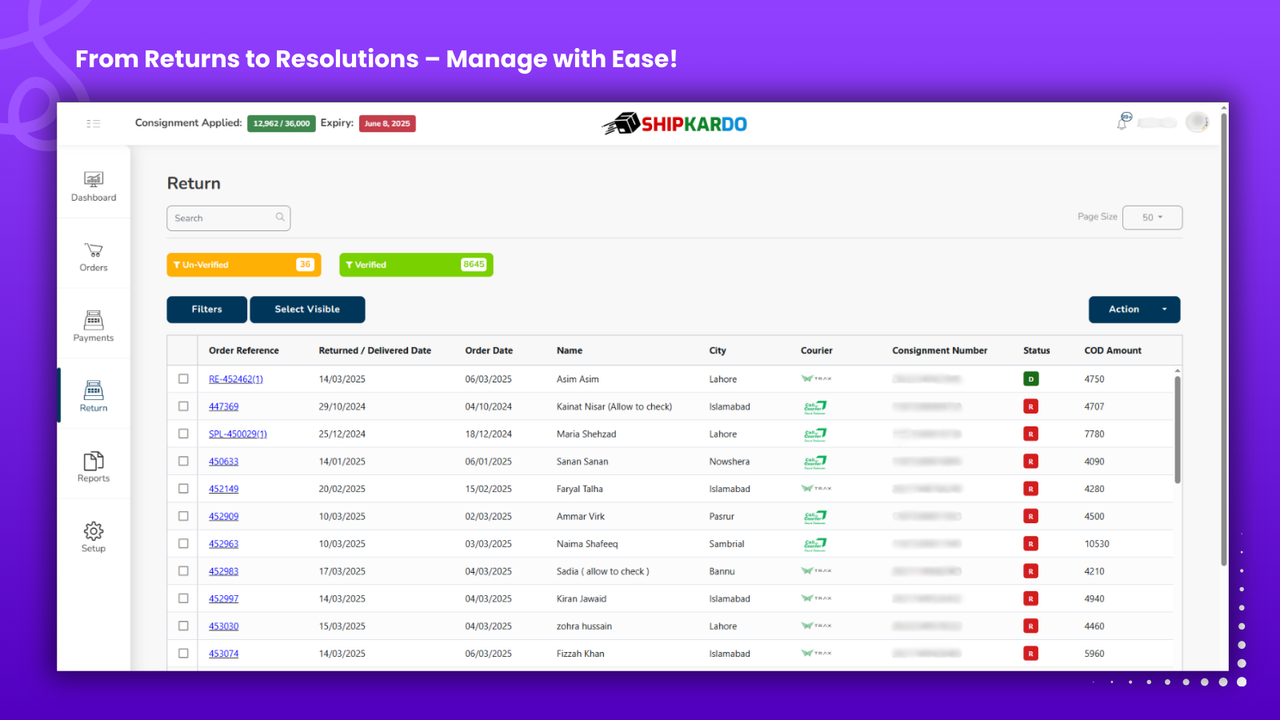
Task: Click courier logo in zohra hussain row
Action: 816,626
